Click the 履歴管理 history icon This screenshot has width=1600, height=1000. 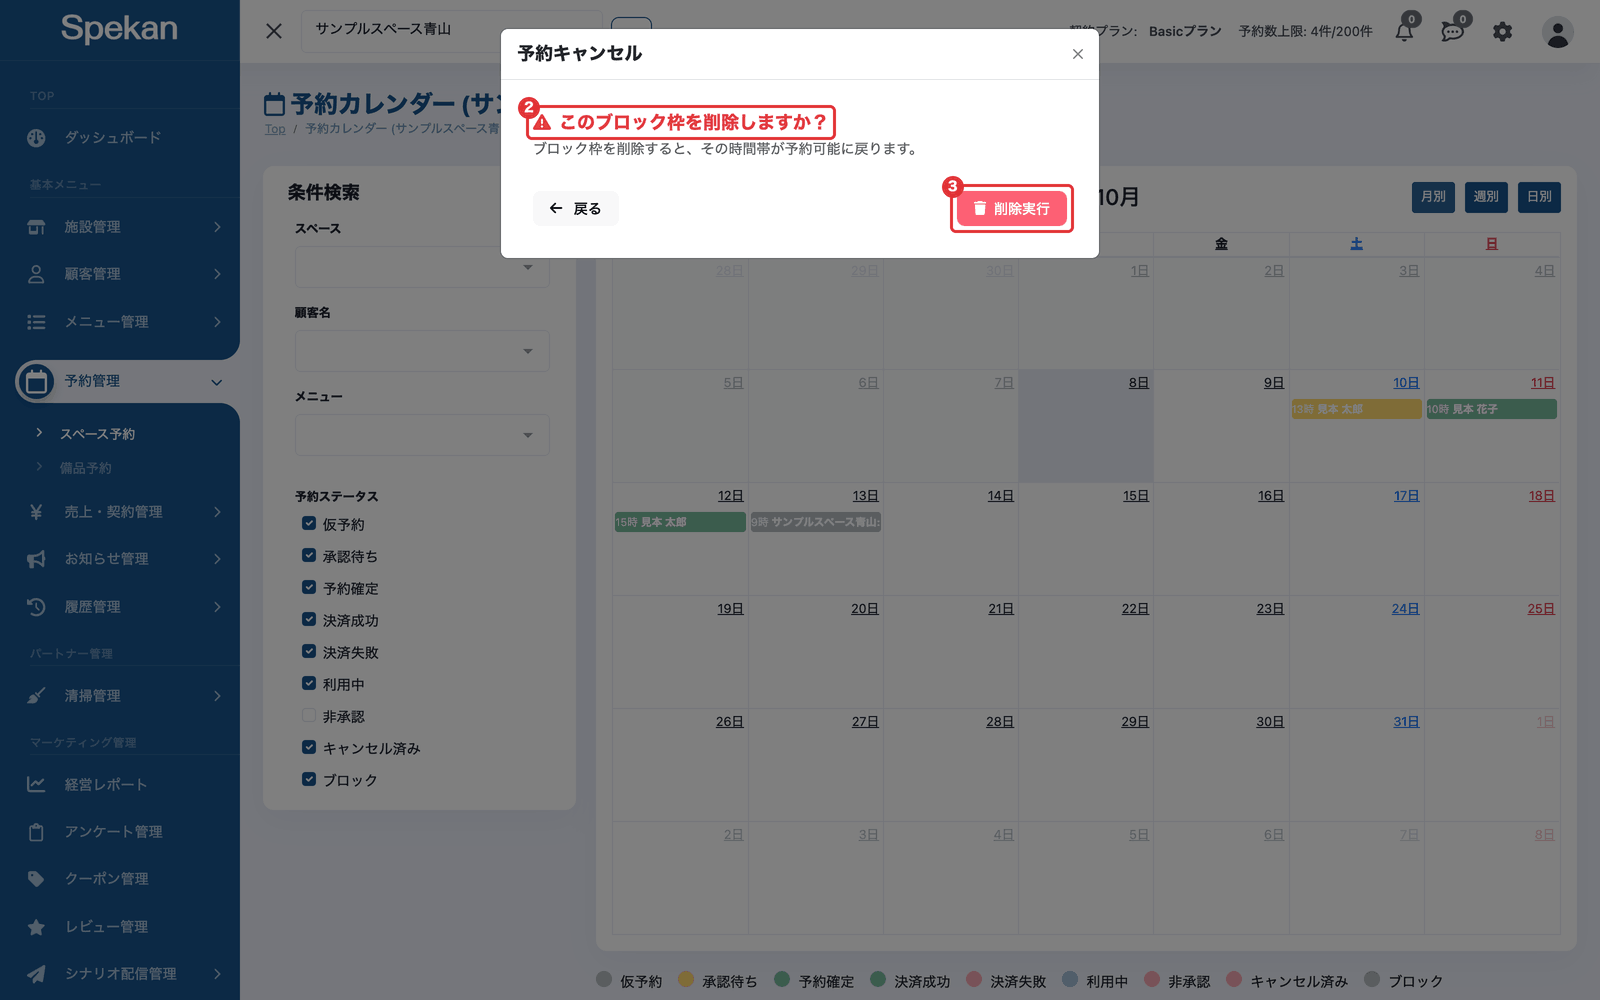(x=36, y=607)
